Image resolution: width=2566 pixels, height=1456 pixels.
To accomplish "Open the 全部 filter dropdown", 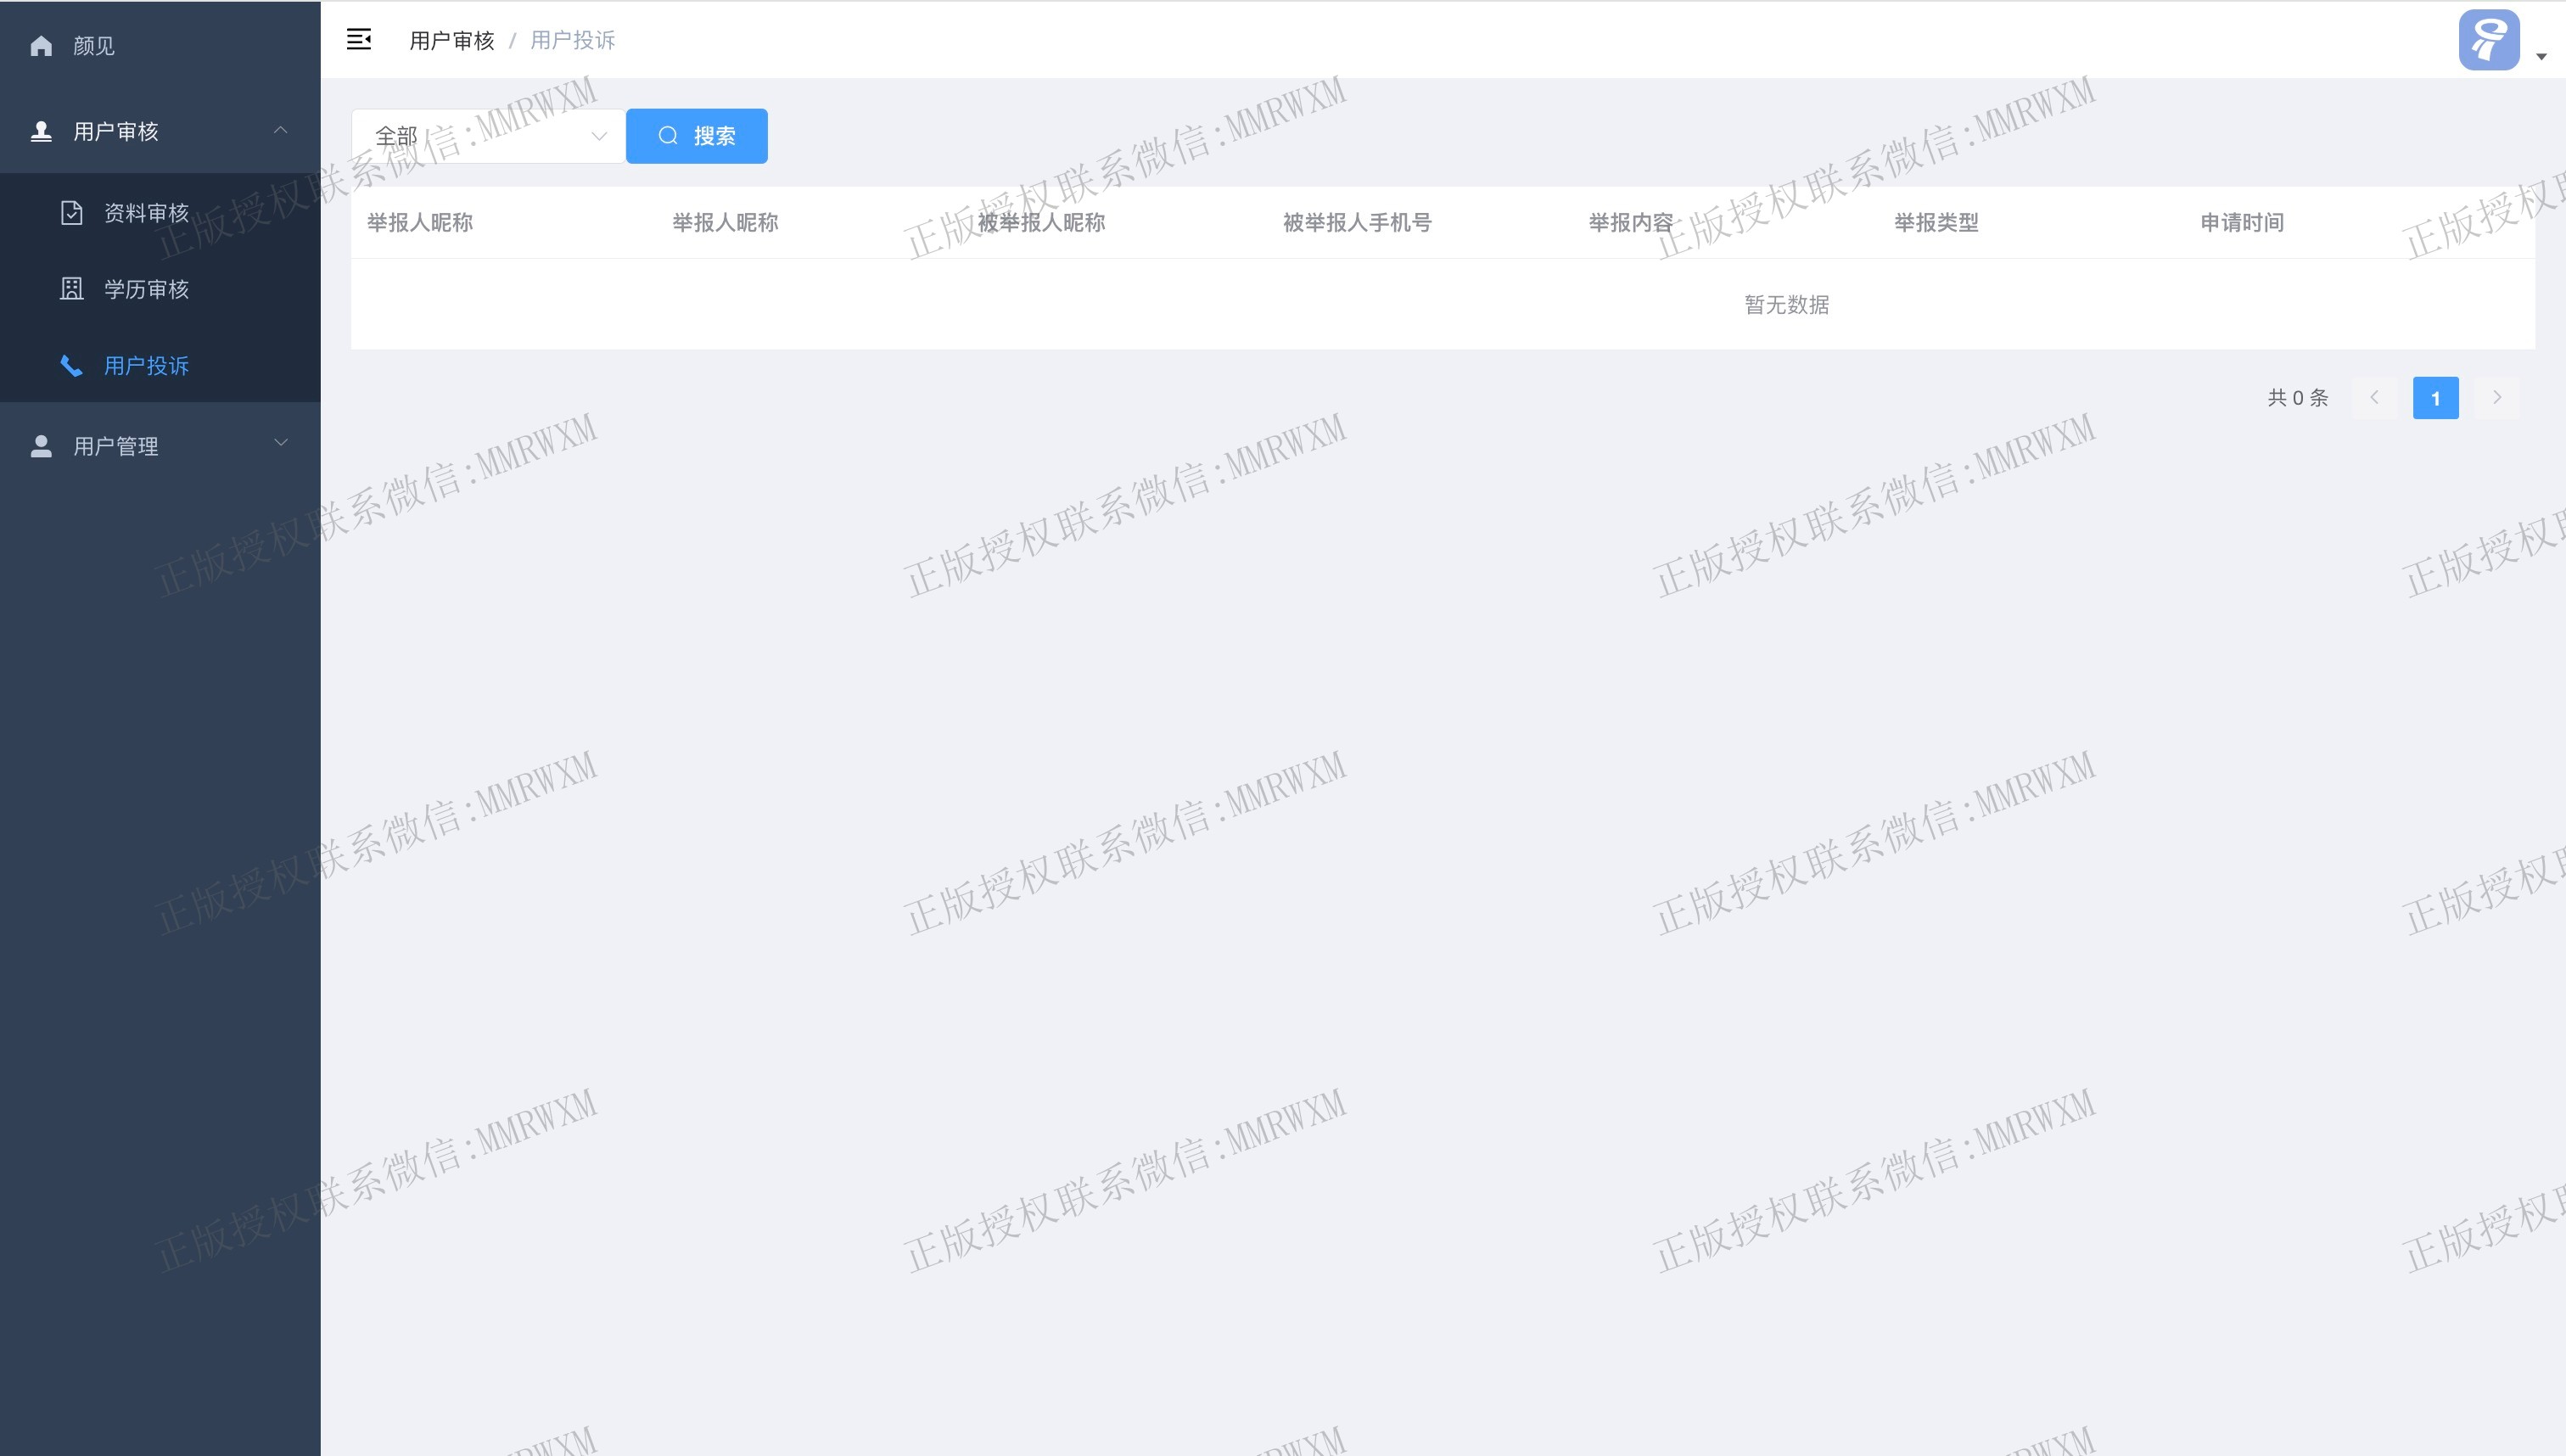I will [x=488, y=136].
